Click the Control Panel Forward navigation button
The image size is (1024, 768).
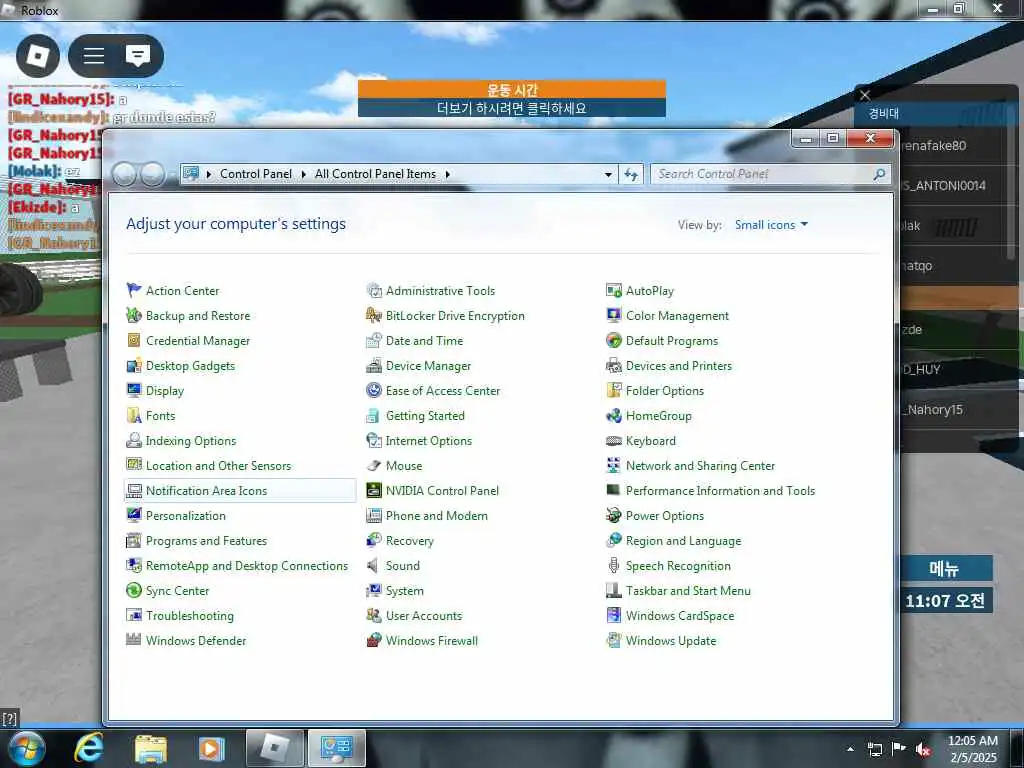click(153, 174)
